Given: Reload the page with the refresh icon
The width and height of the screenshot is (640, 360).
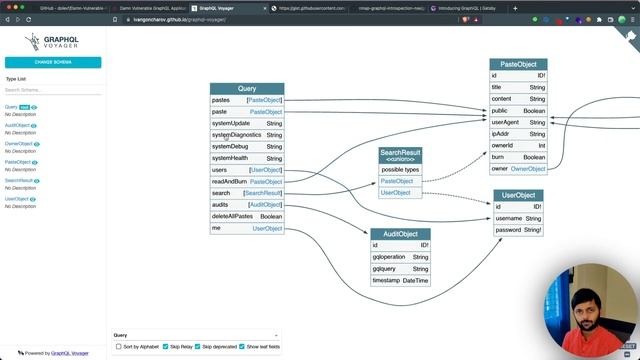Looking at the screenshot, I should 29,19.
